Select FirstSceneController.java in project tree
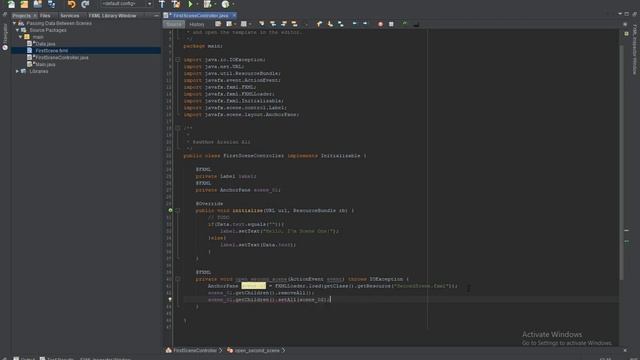The height and width of the screenshot is (360, 640). (62, 58)
